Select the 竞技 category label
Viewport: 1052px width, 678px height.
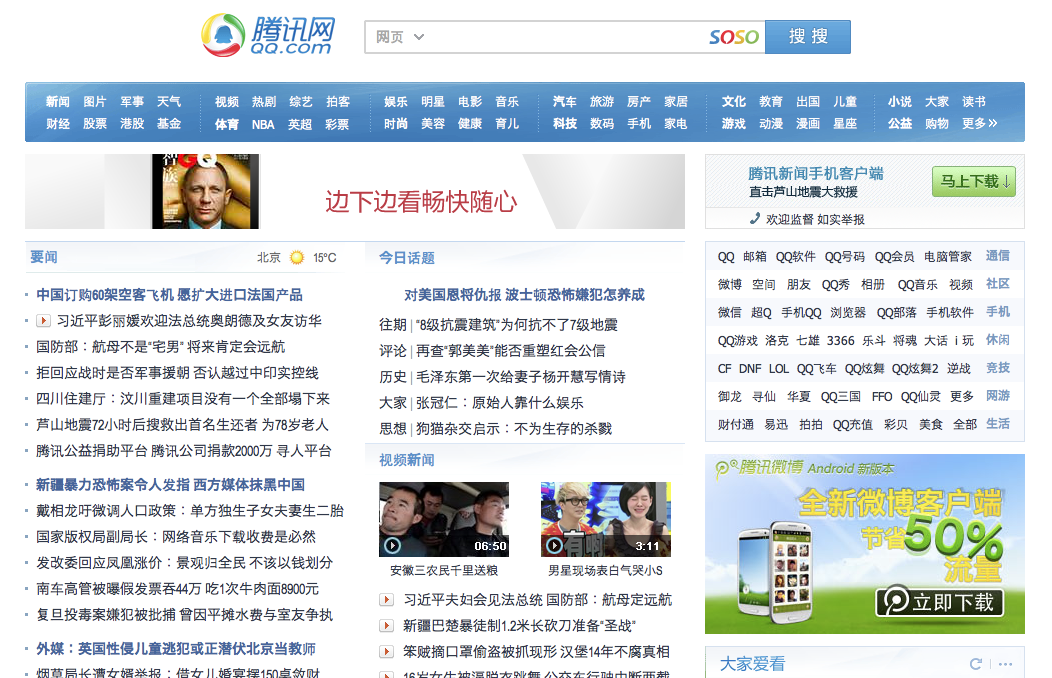pyautogui.click(x=998, y=368)
